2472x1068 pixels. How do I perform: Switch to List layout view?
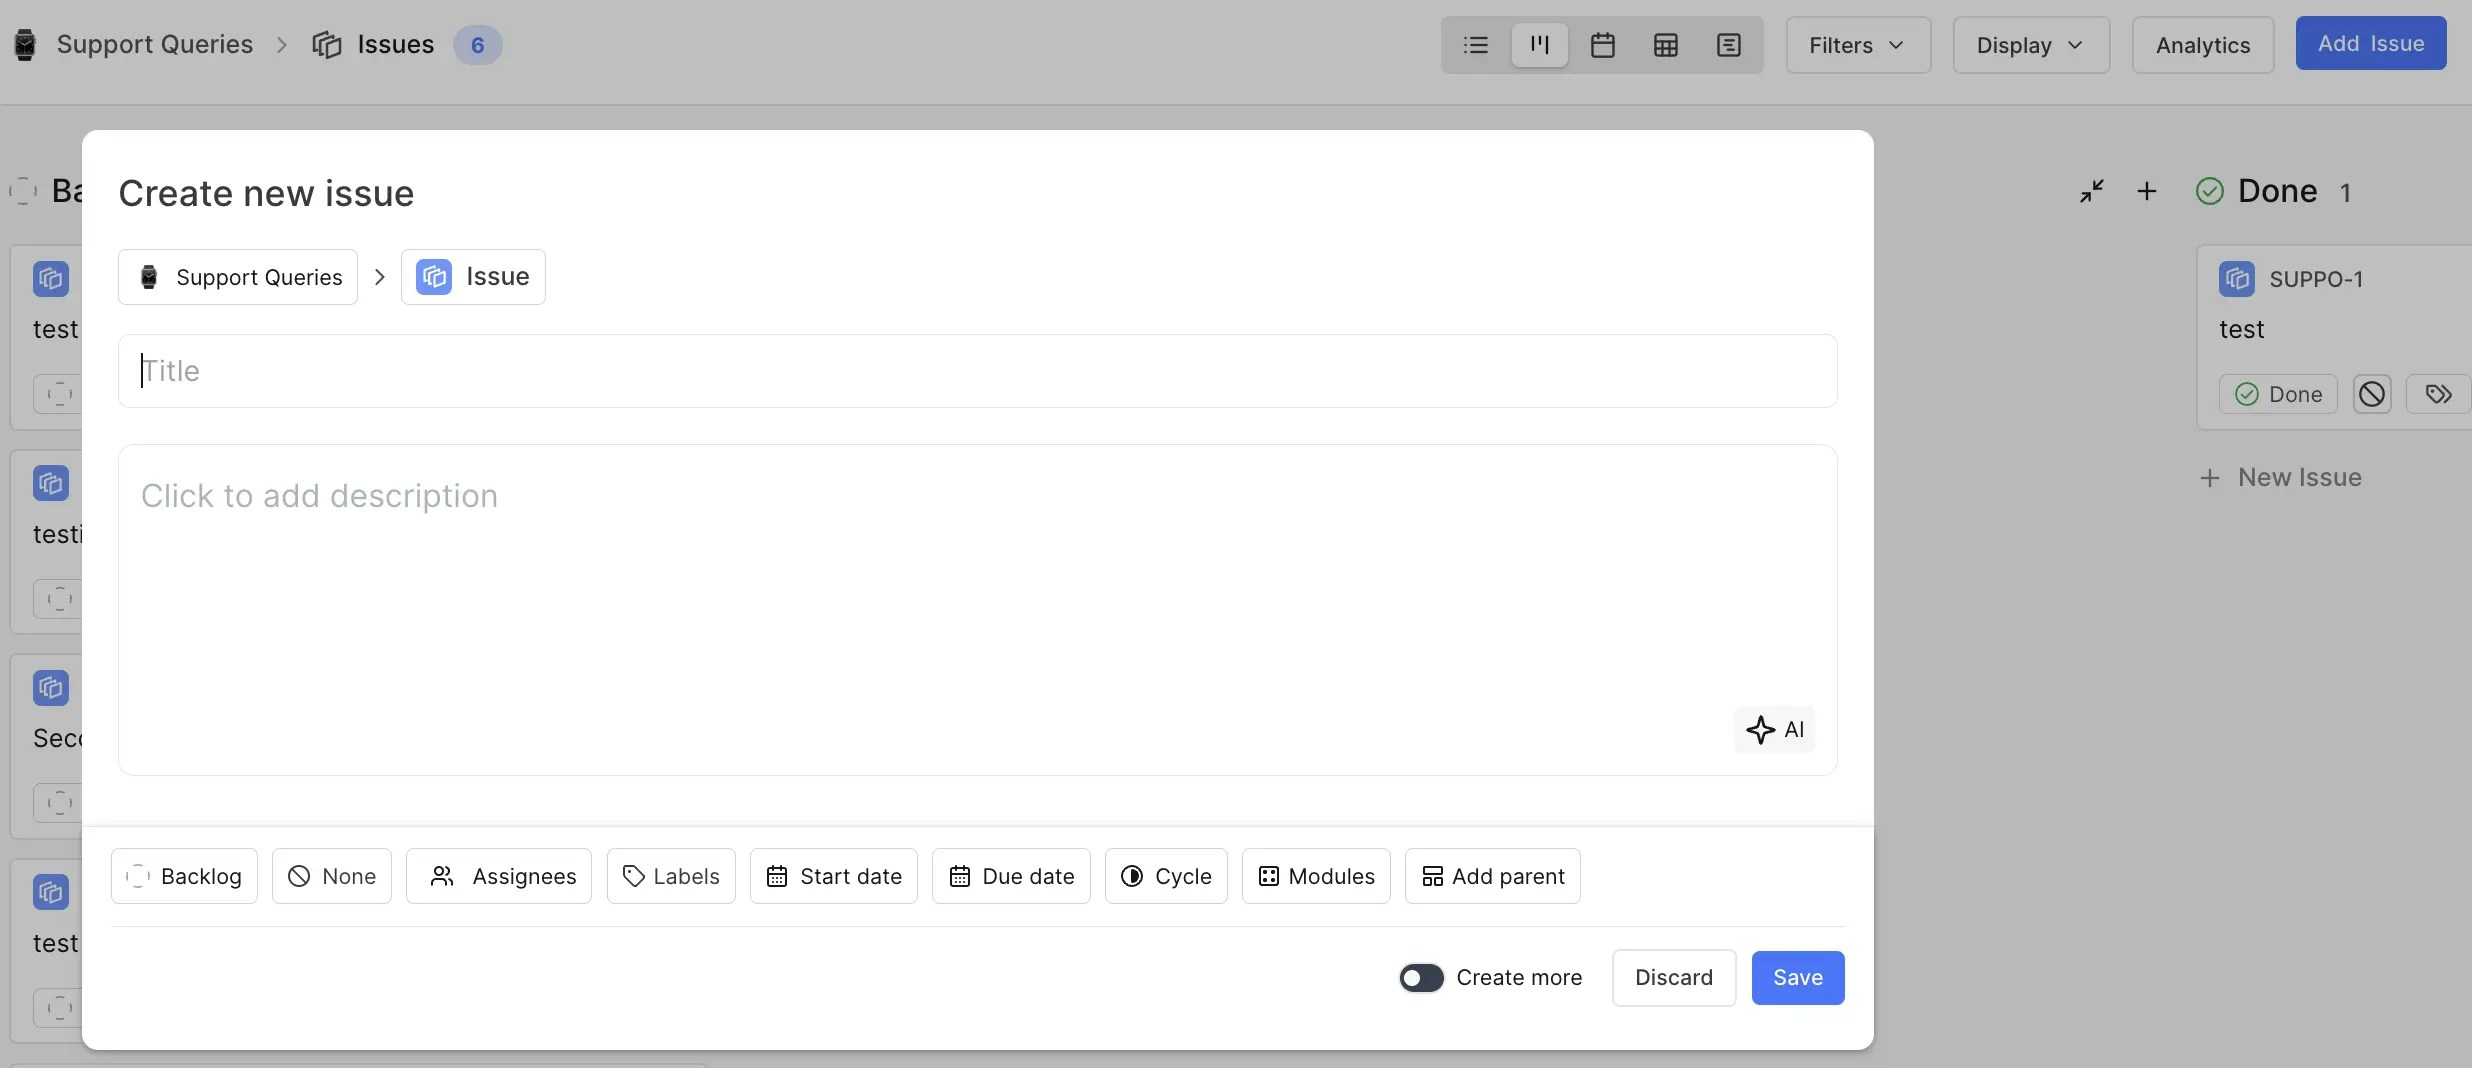(x=1475, y=45)
